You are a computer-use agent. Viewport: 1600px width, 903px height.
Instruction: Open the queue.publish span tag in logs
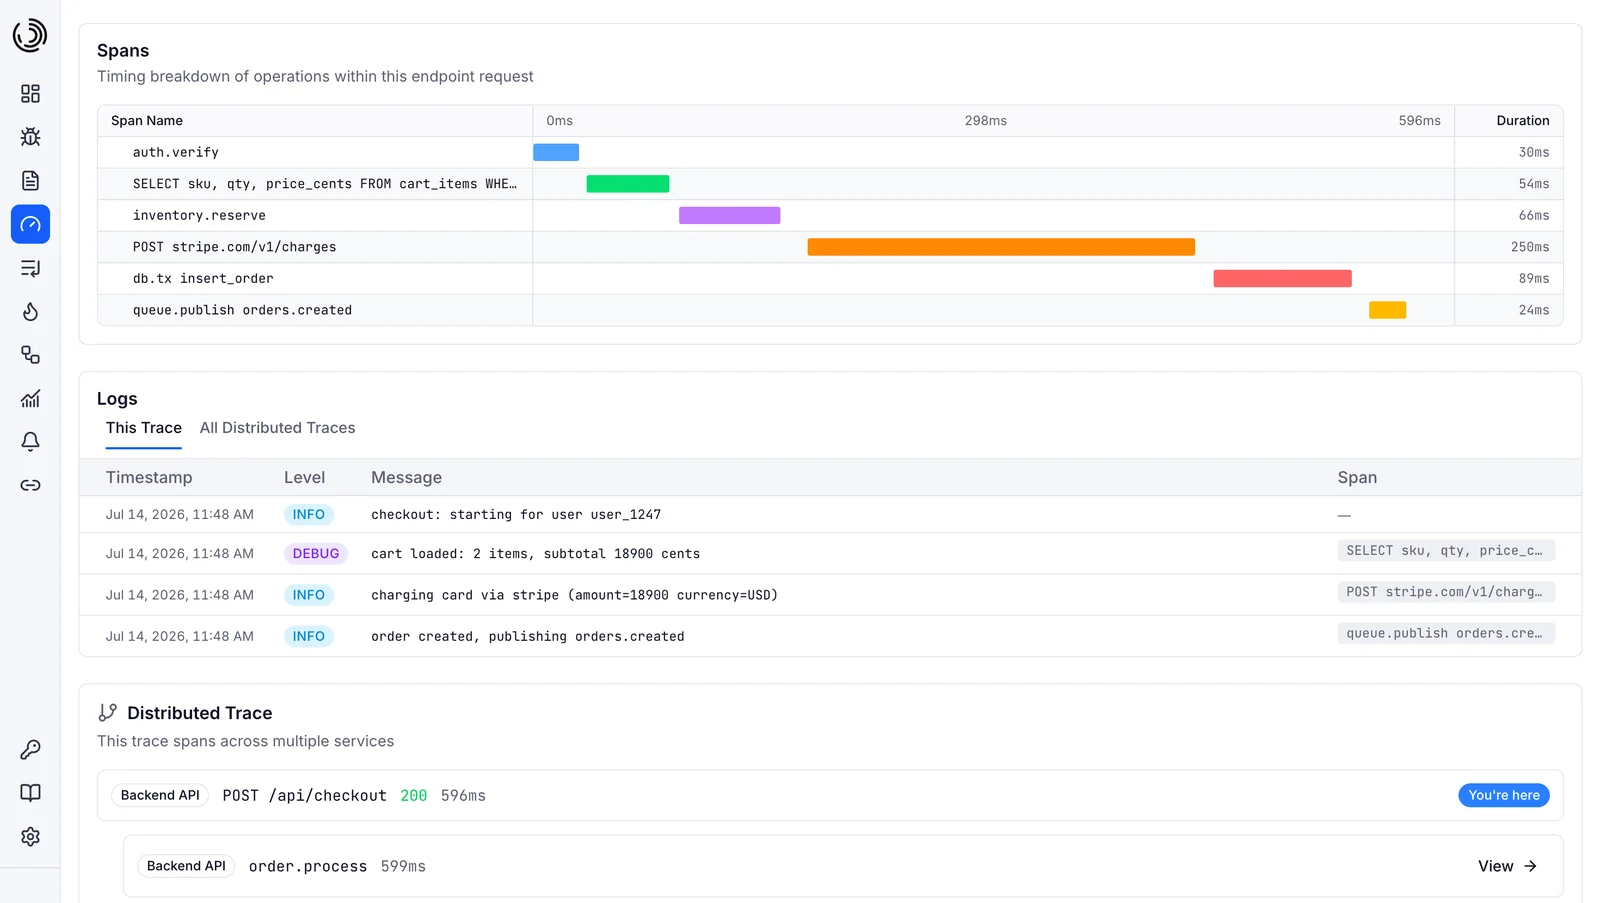[x=1446, y=633]
